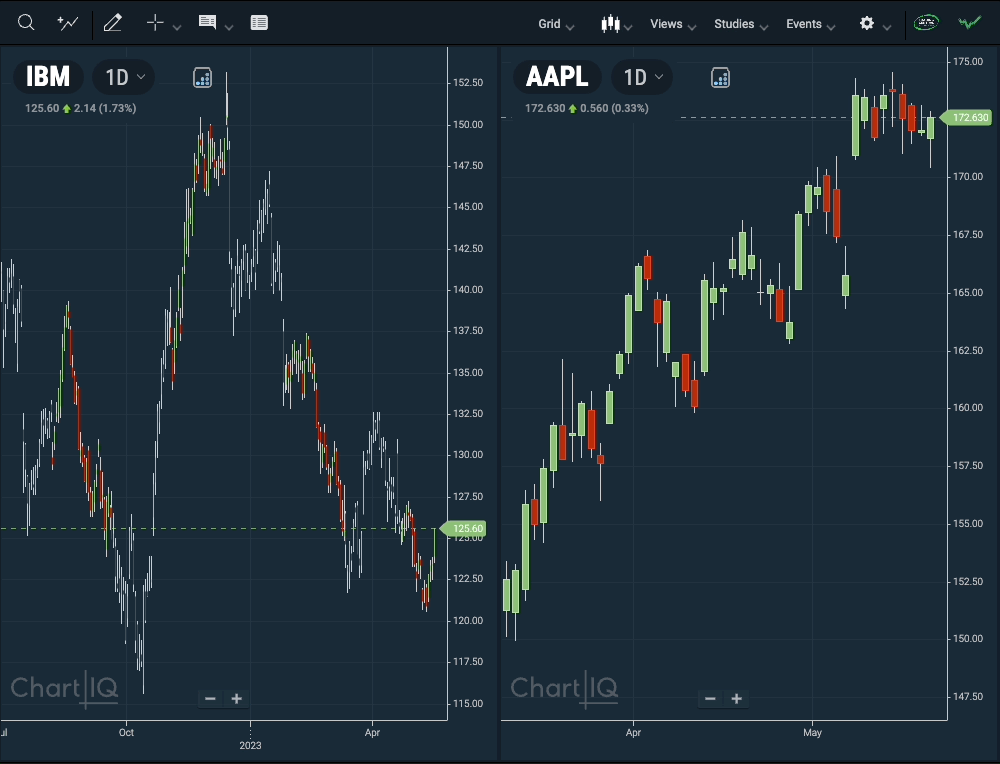Click the crosshair cursor icon

click(155, 23)
